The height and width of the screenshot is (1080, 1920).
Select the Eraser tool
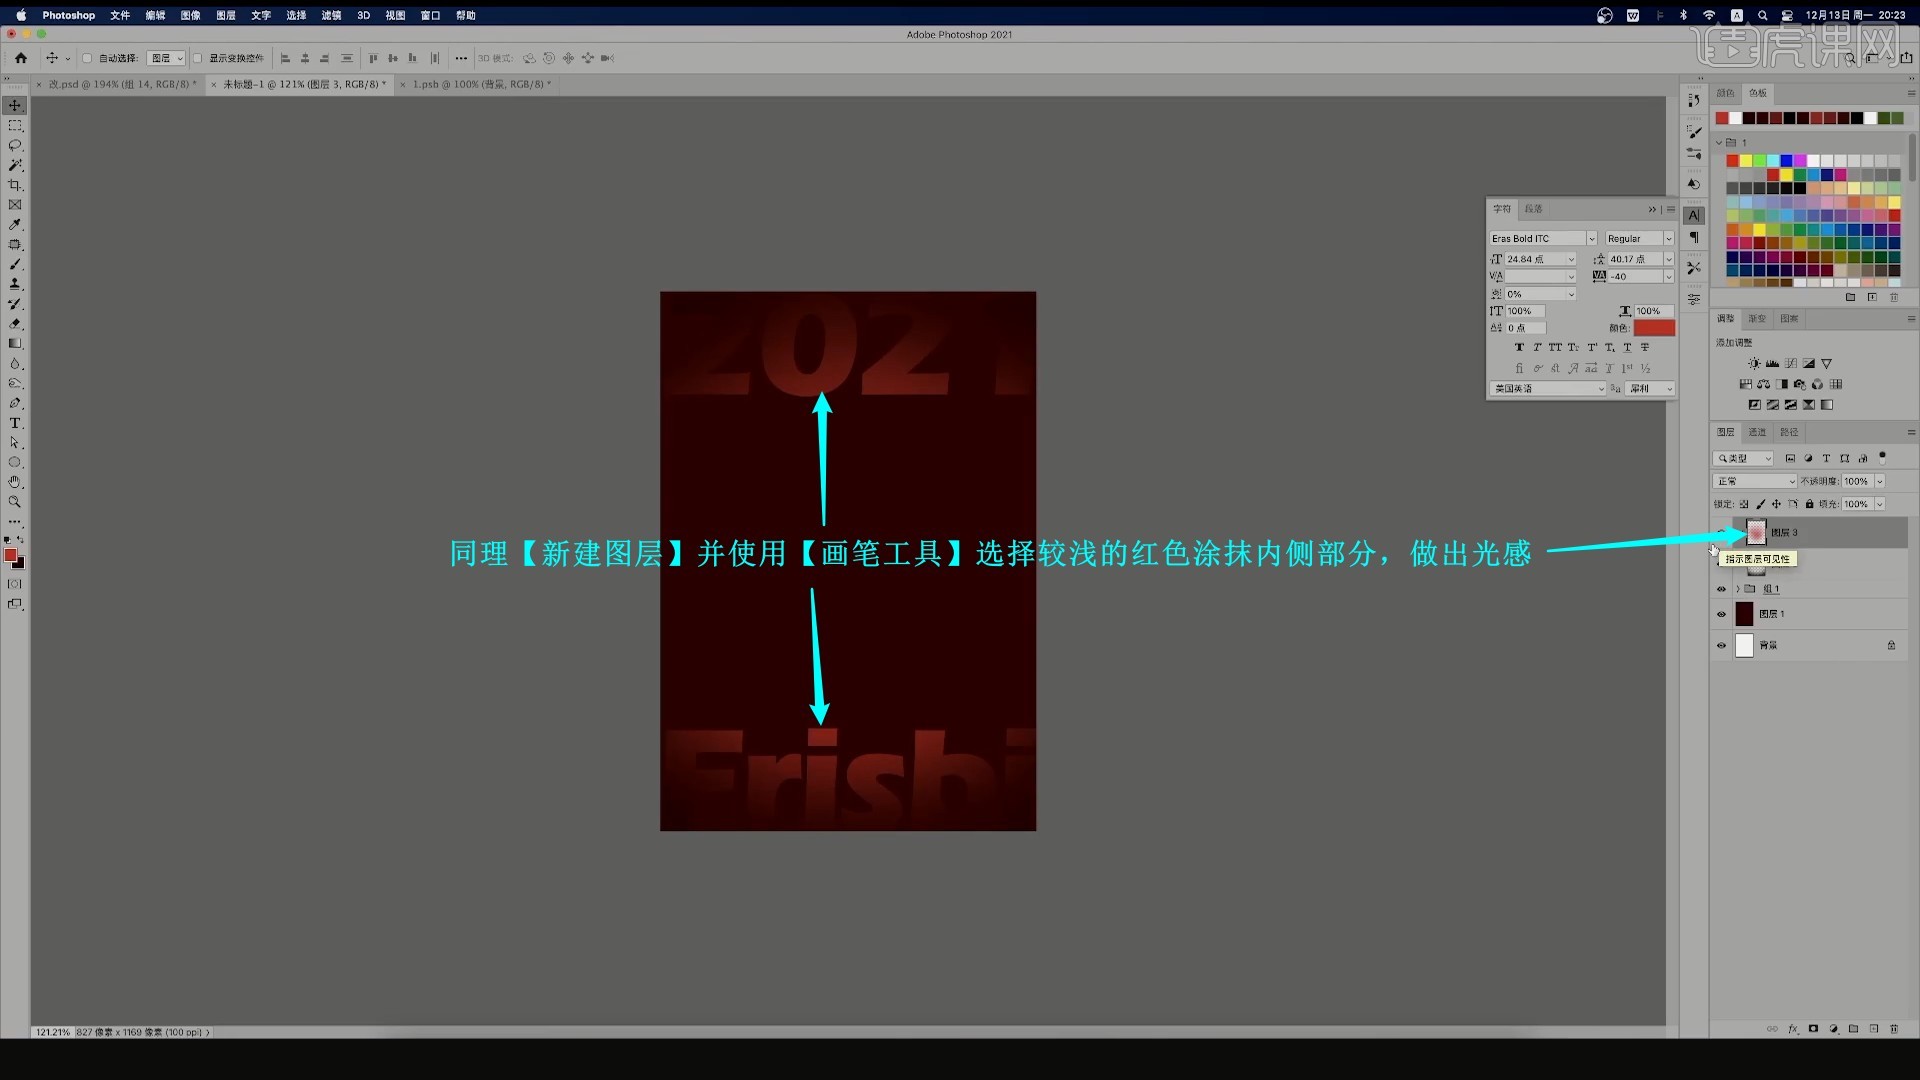click(15, 324)
